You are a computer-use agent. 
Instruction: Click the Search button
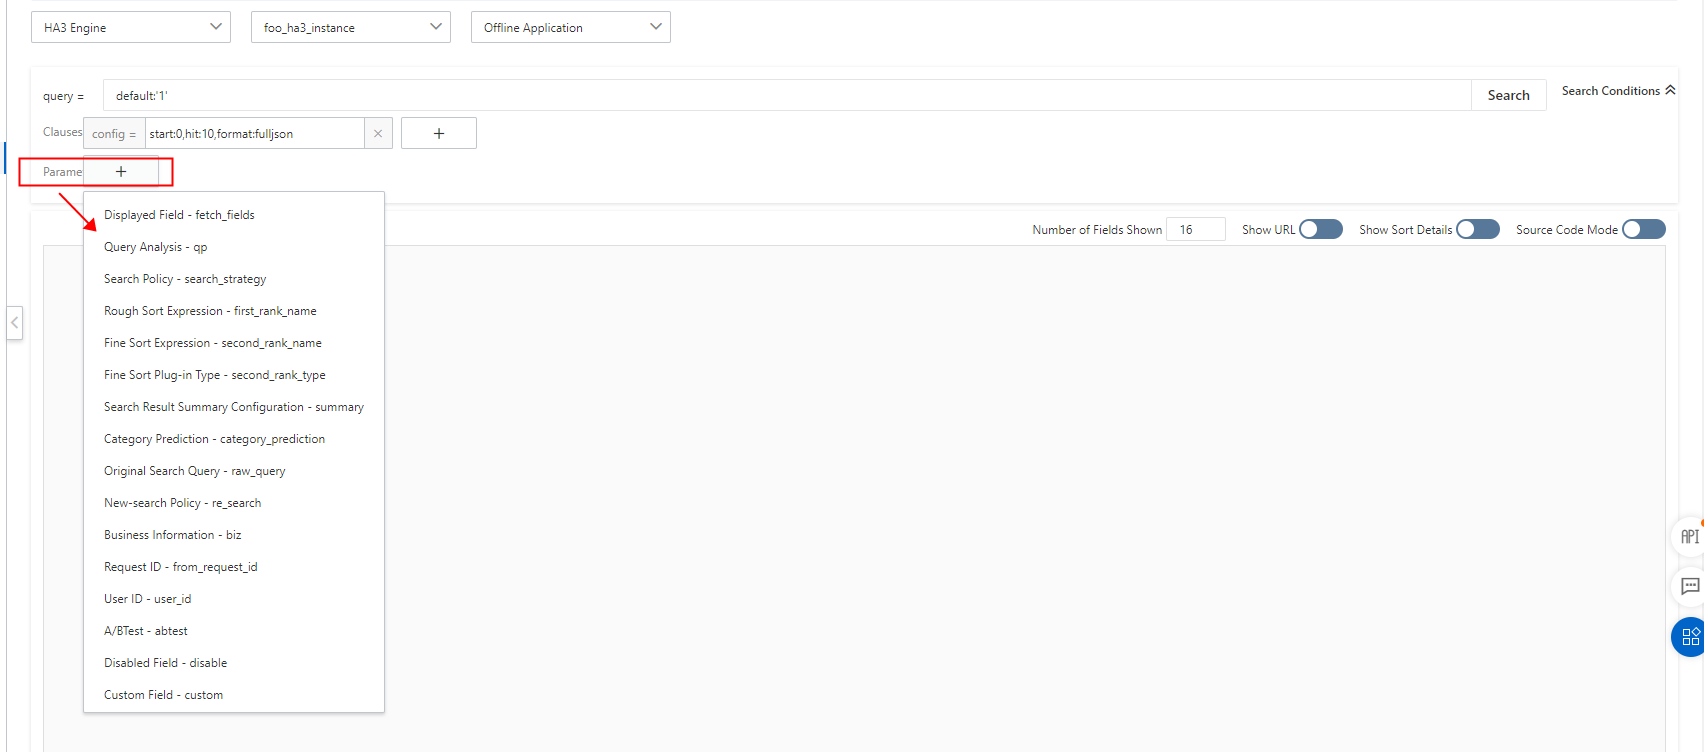click(1508, 95)
